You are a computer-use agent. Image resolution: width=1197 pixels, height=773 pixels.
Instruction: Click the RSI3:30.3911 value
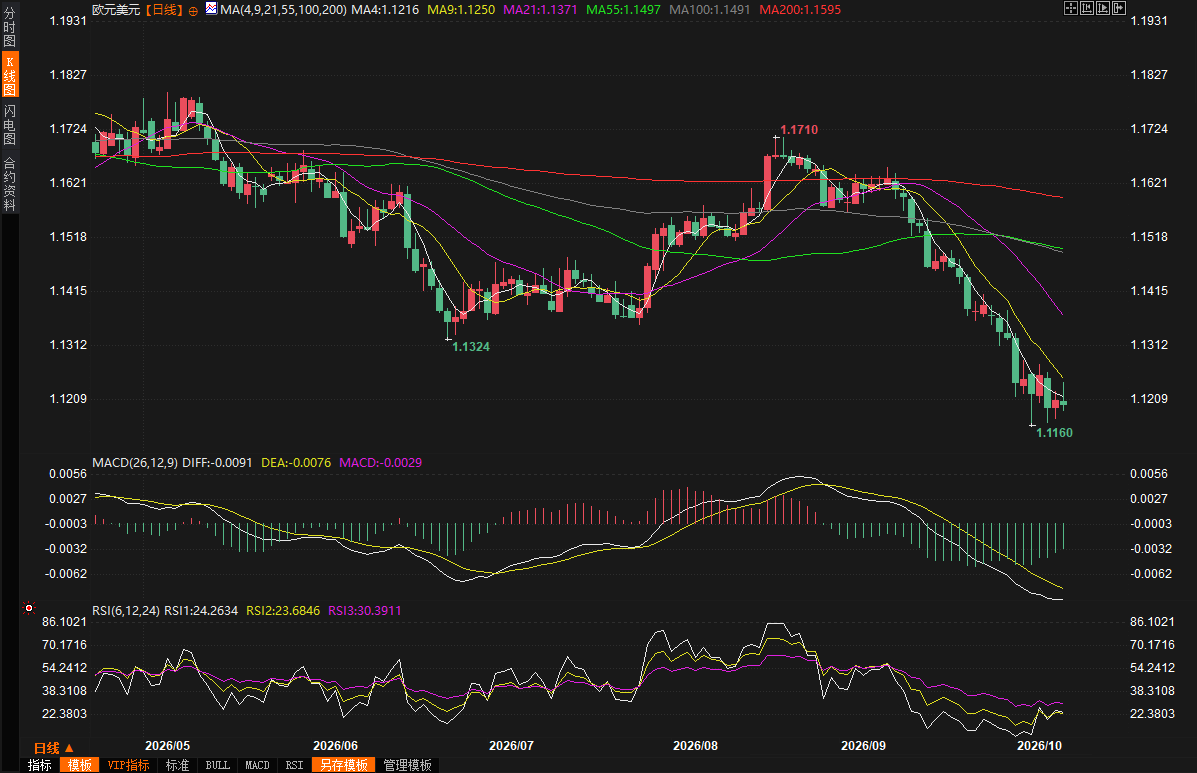click(364, 610)
